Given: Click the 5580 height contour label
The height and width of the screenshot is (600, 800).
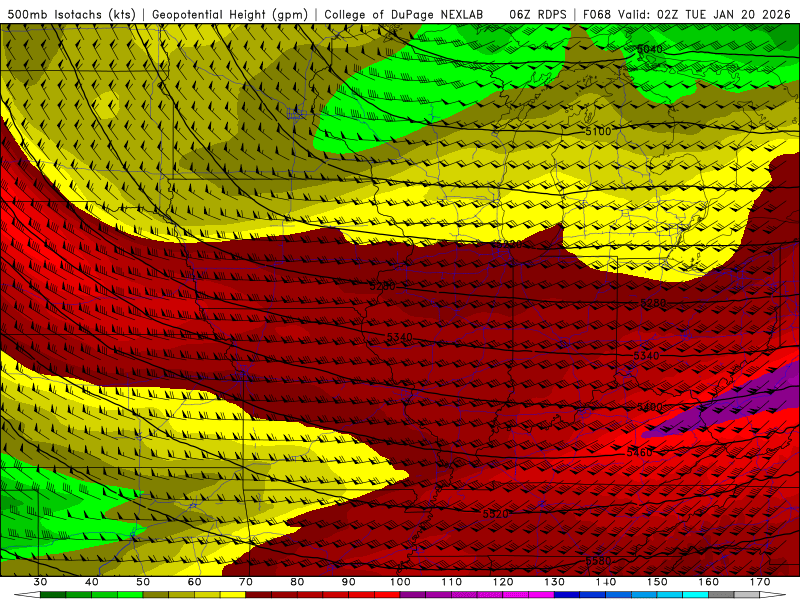Looking at the screenshot, I should pos(598,561).
